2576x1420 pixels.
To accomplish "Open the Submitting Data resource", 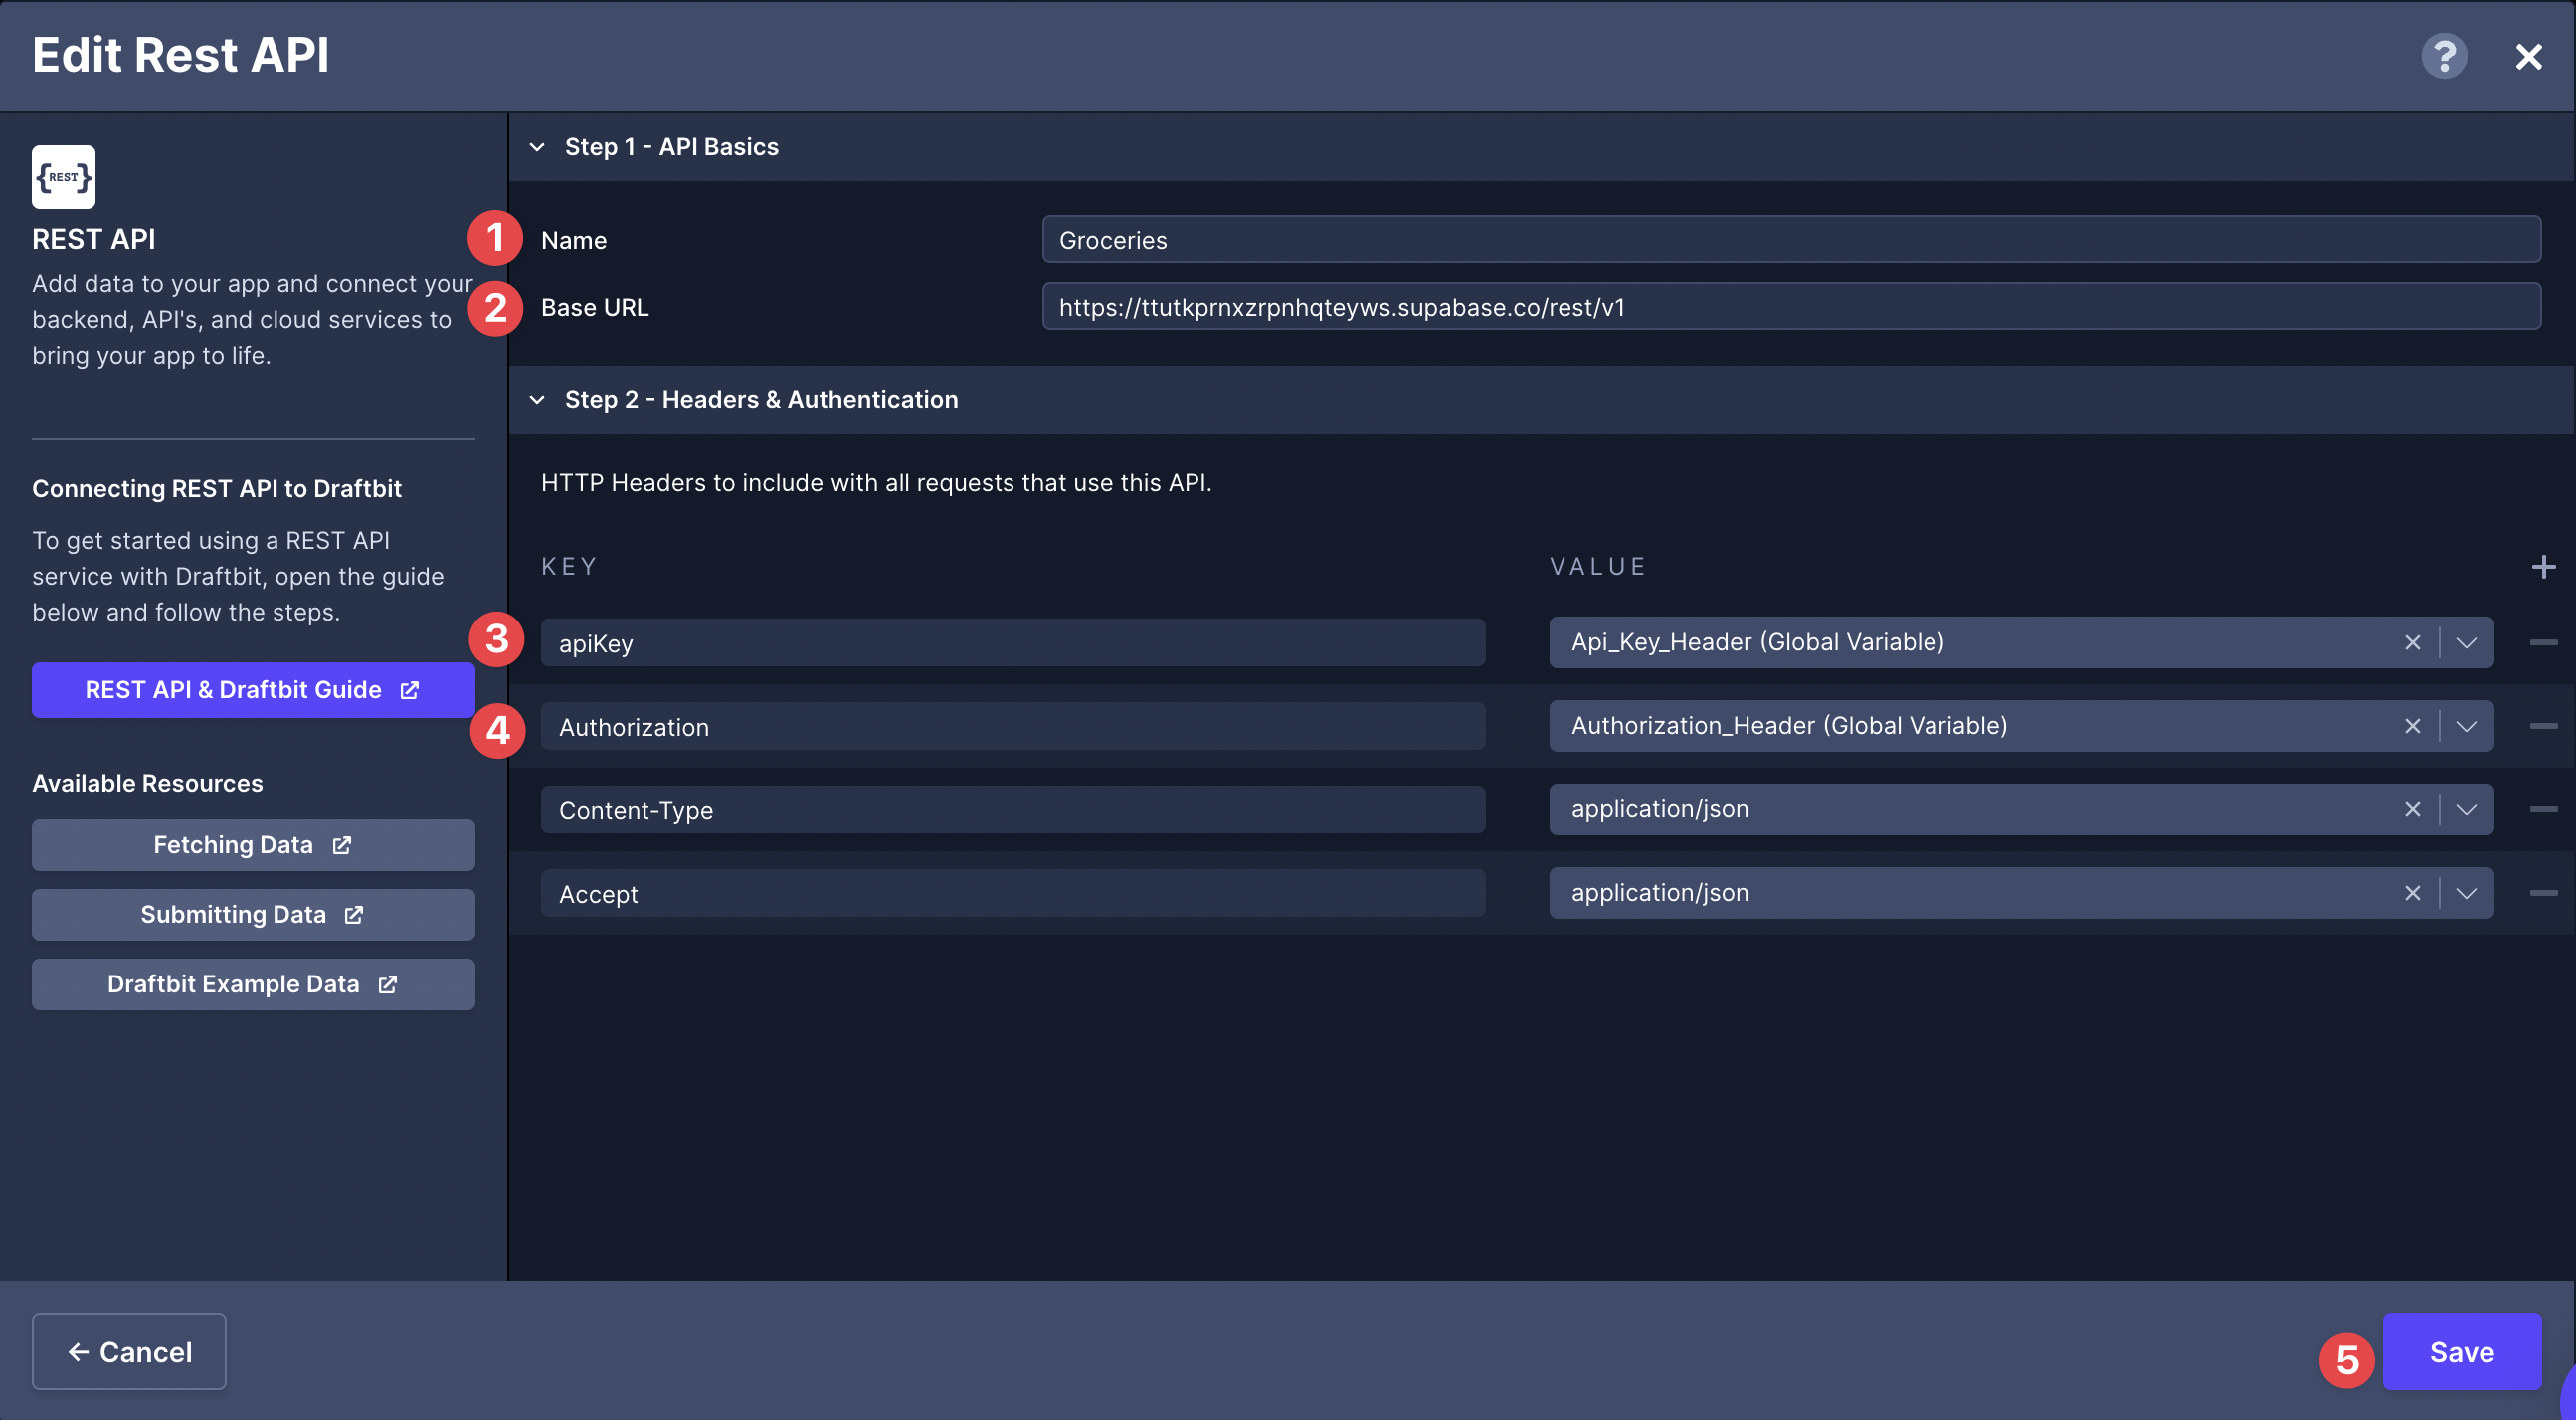I will click(x=253, y=915).
